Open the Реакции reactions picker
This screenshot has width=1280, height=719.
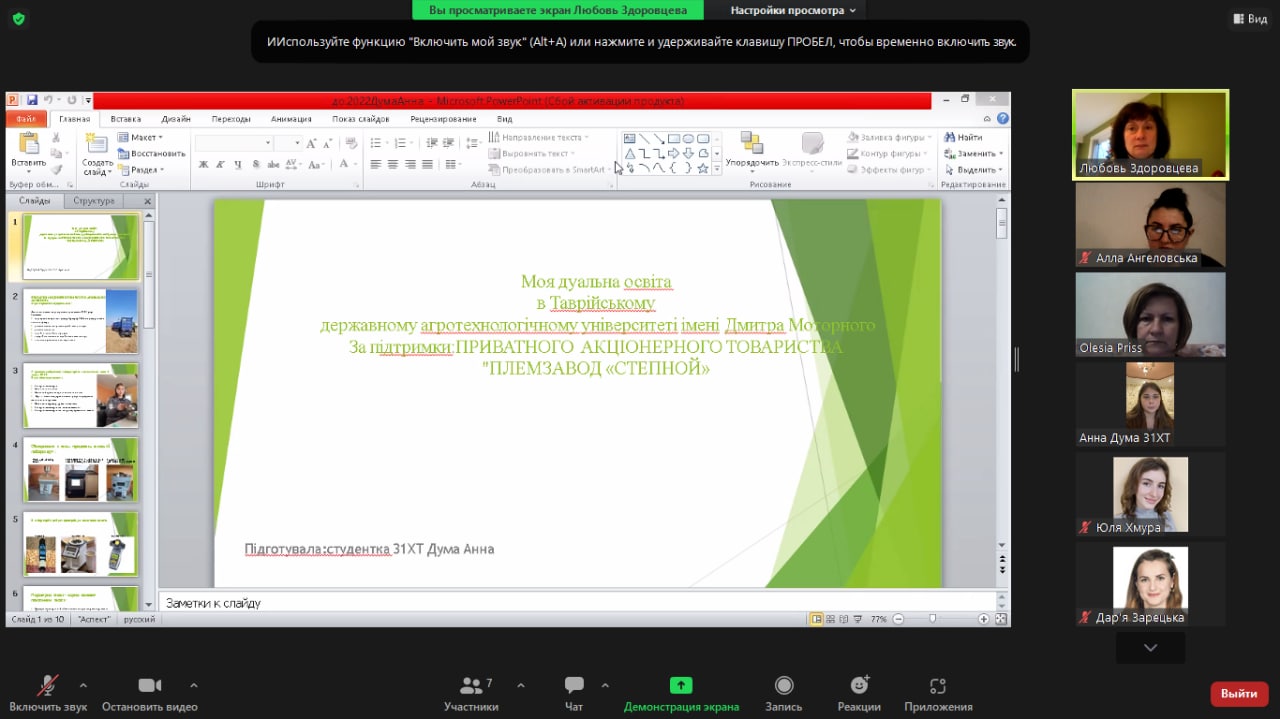(x=859, y=693)
